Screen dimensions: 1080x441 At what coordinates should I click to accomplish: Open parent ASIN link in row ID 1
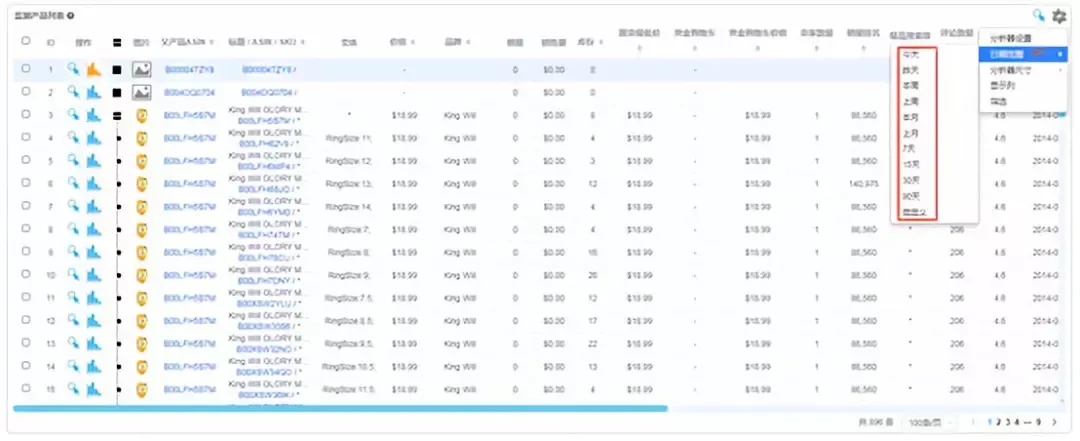[x=189, y=70]
